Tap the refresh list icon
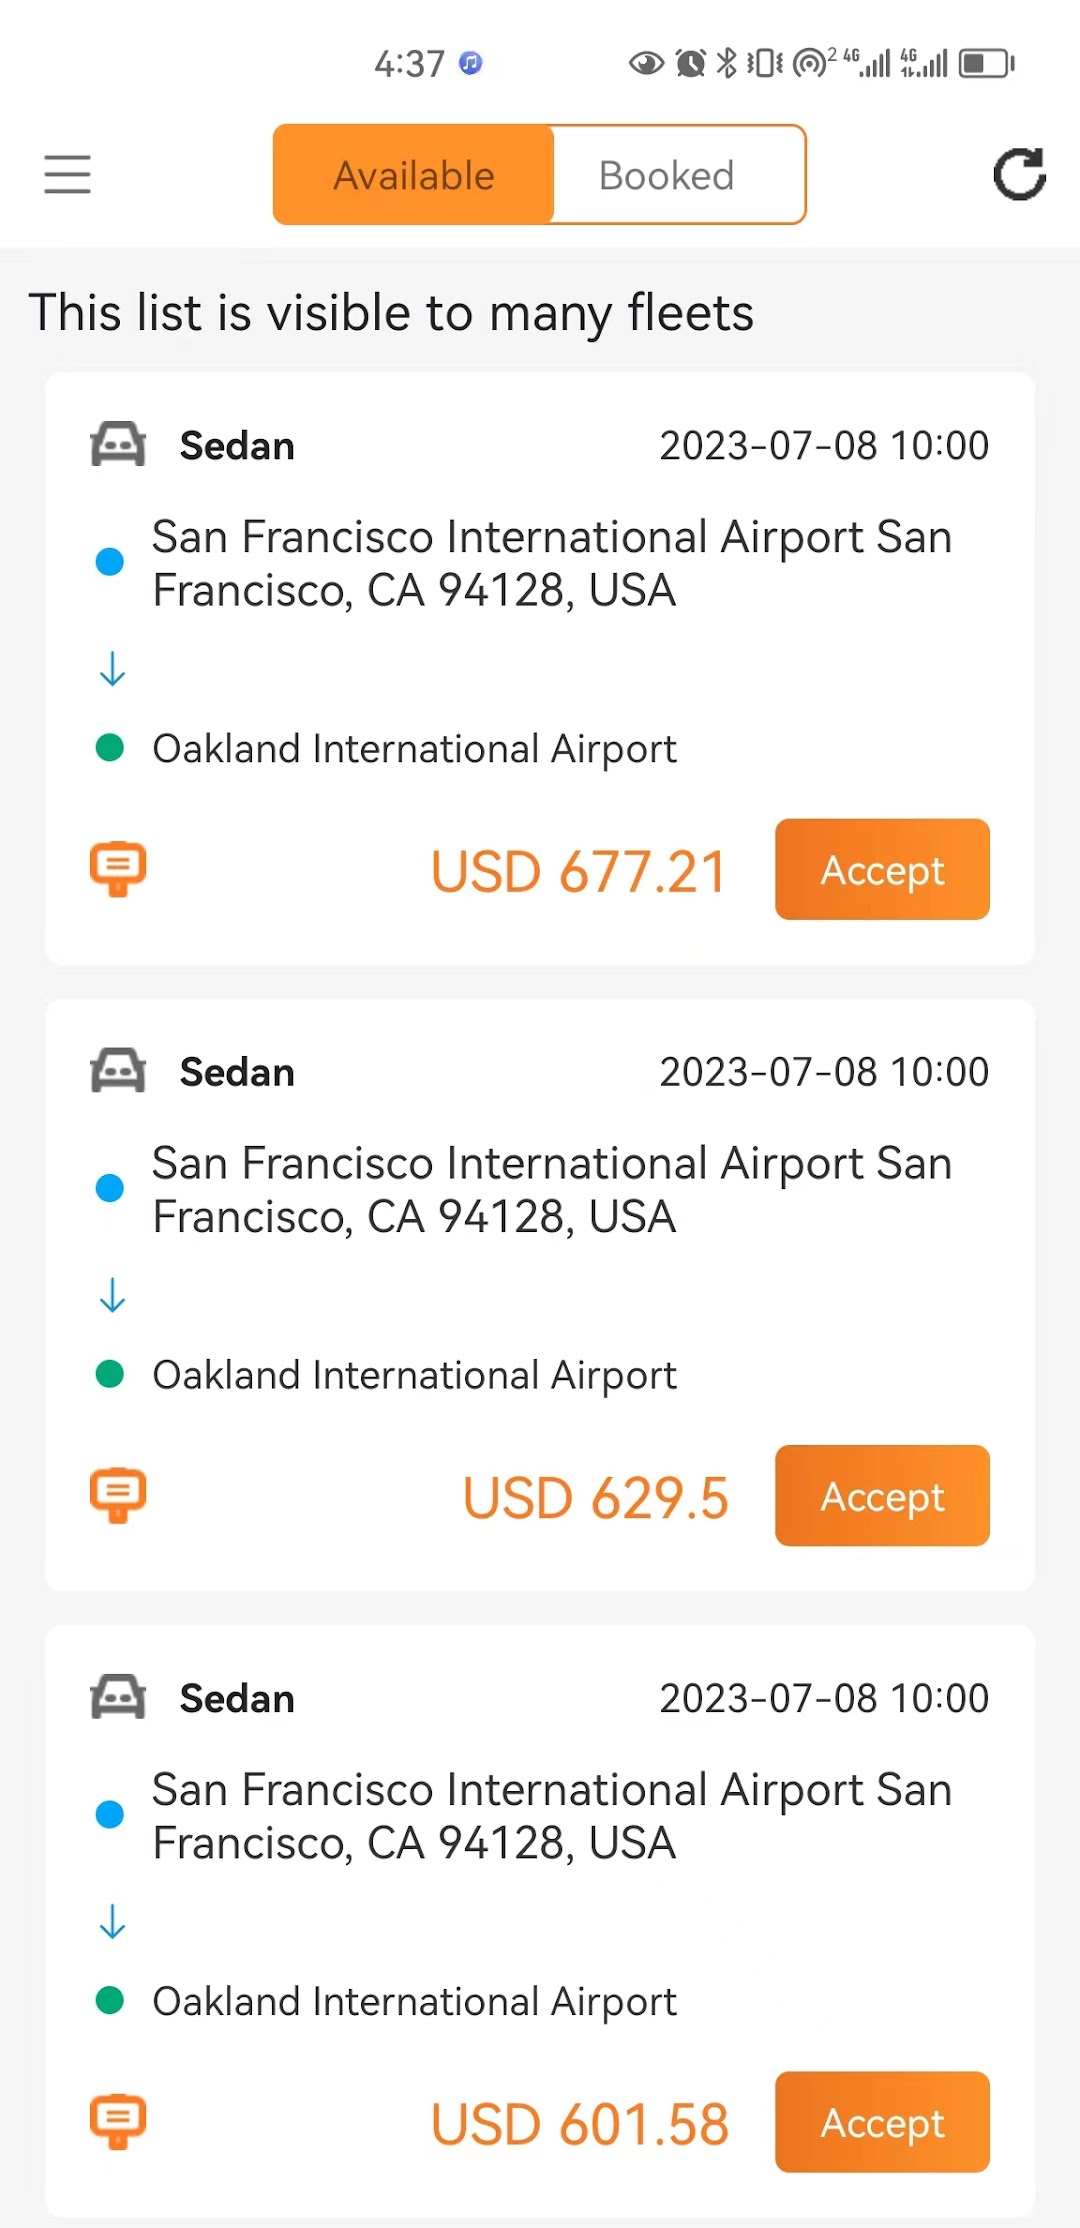This screenshot has width=1080, height=2228. 1019,174
